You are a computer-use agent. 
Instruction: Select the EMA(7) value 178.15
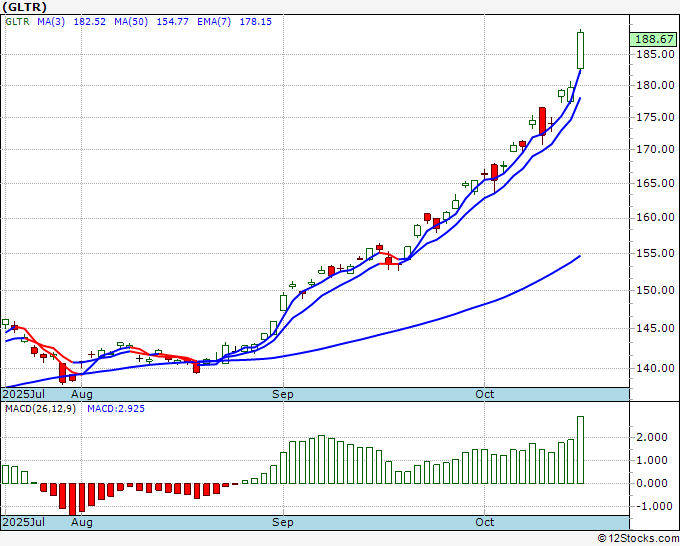coord(256,22)
